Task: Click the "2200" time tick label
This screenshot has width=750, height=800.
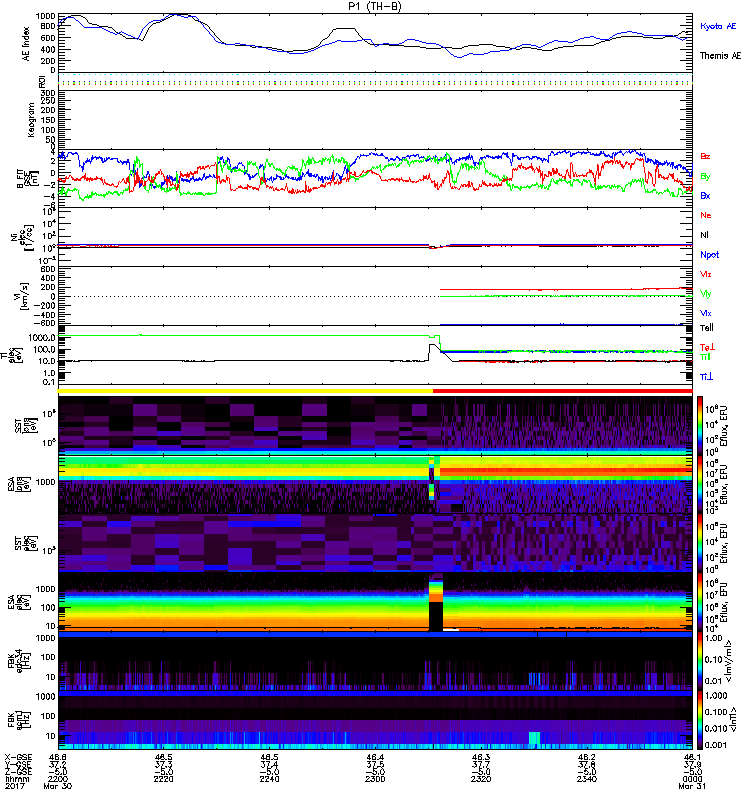Action: click(58, 779)
